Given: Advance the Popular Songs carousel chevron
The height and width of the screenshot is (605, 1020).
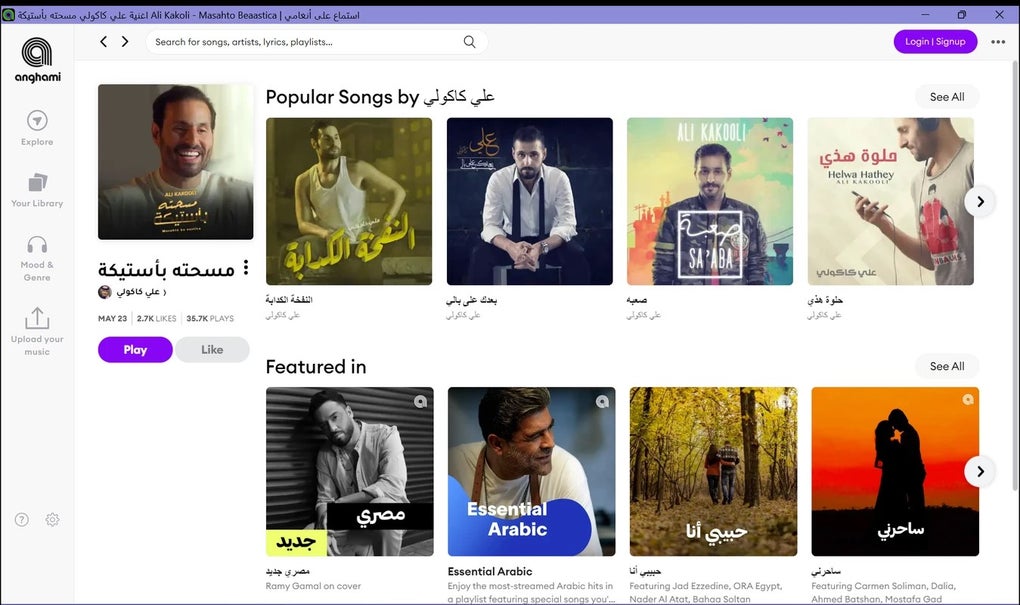Looking at the screenshot, I should click(x=980, y=201).
